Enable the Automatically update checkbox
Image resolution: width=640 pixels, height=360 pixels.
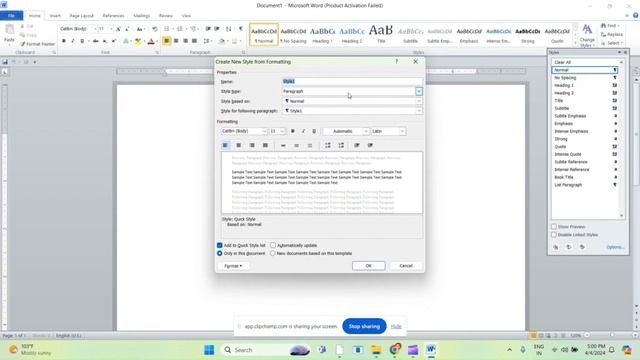pyautogui.click(x=273, y=245)
